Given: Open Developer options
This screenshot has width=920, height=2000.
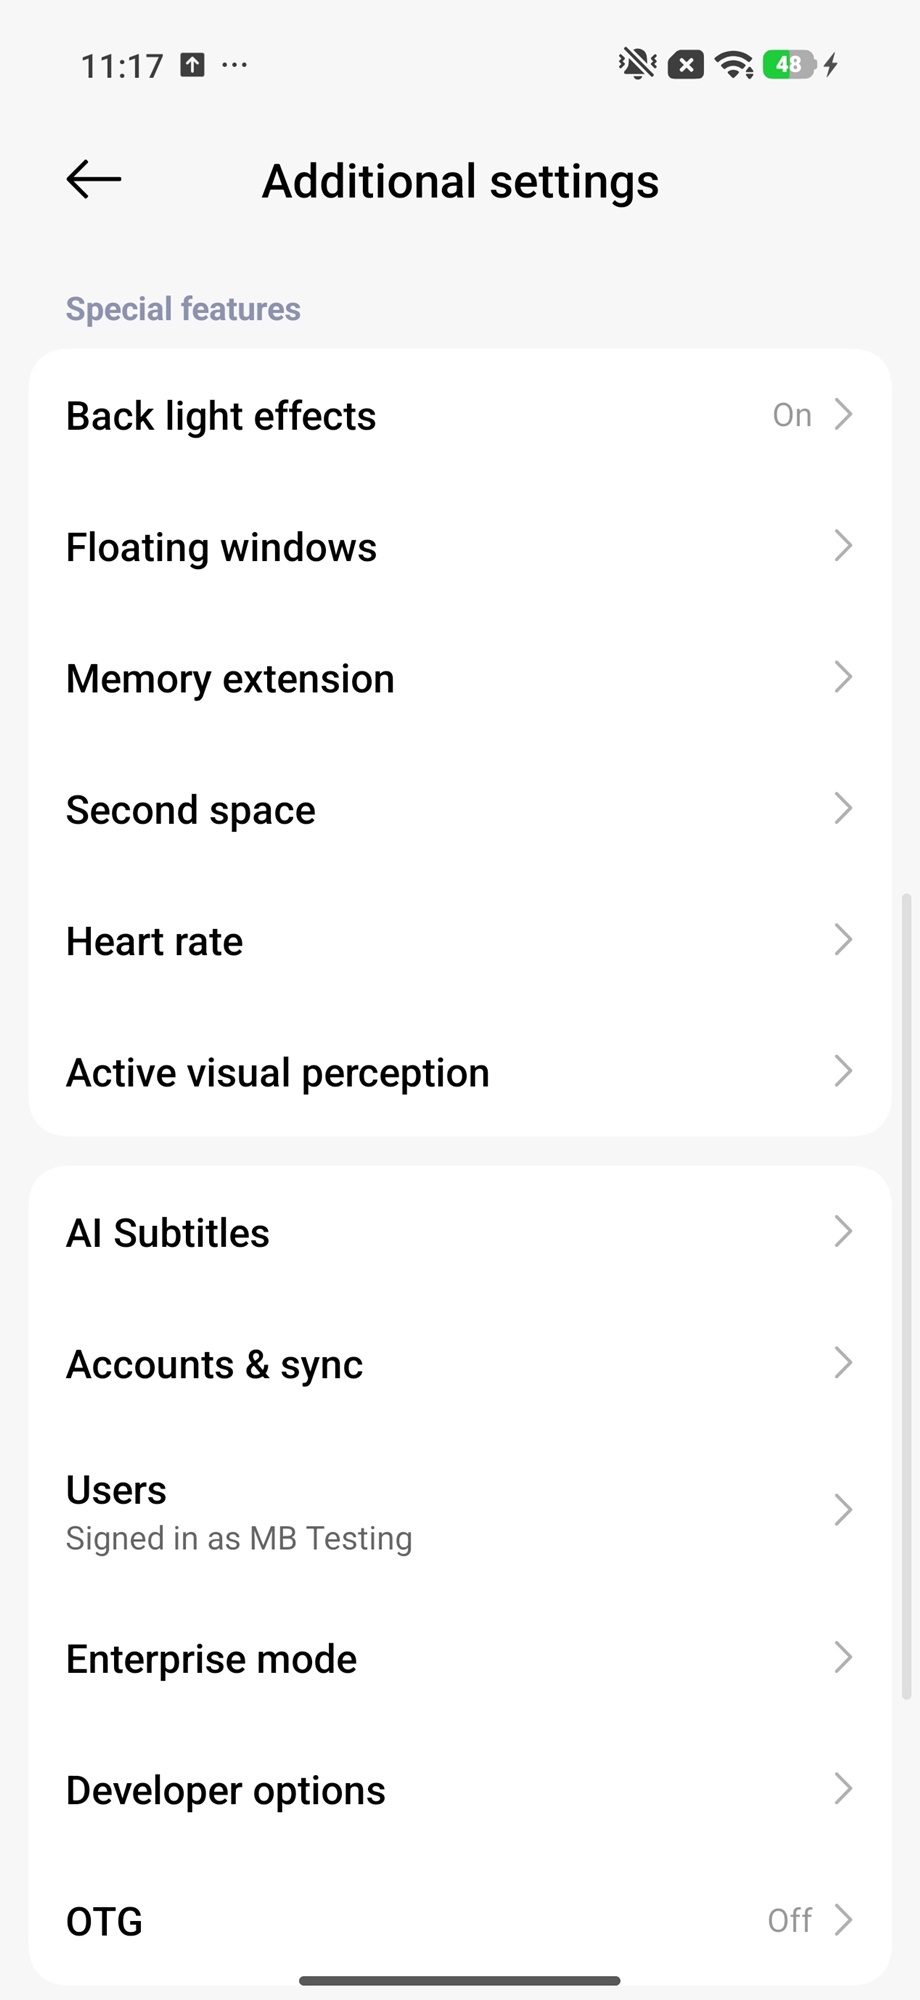Looking at the screenshot, I should [460, 1790].
